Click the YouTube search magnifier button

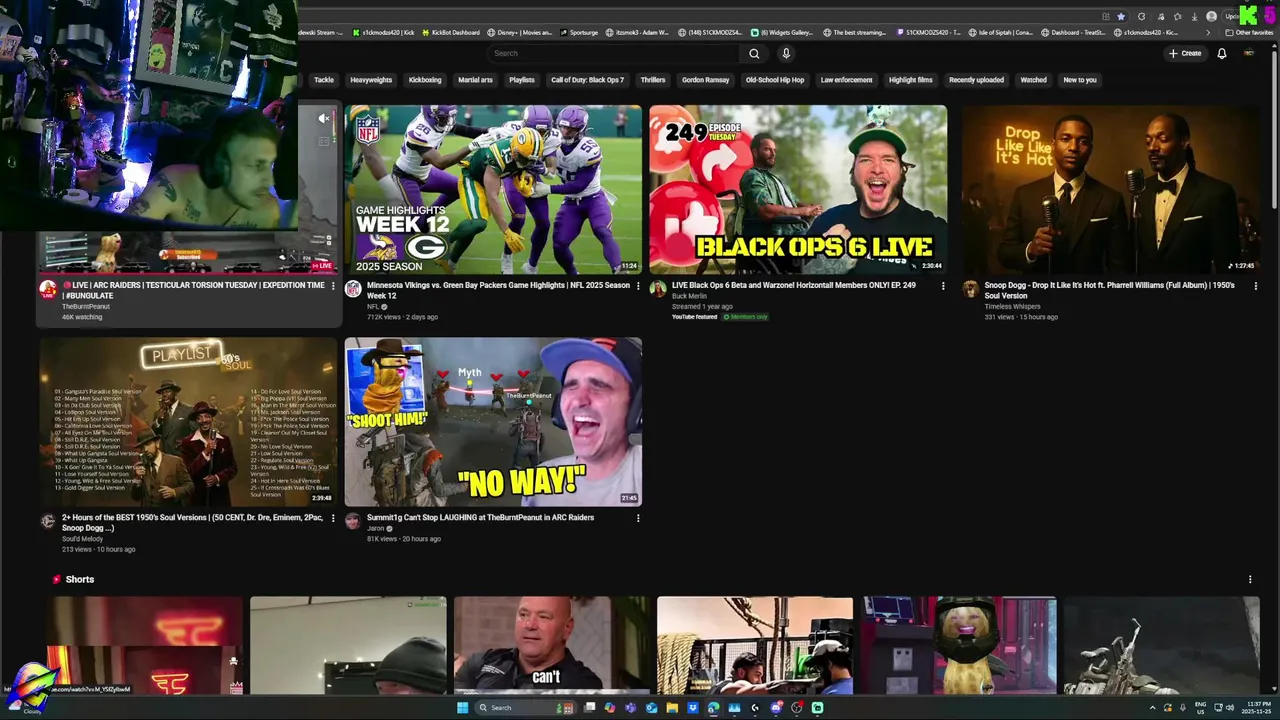(x=754, y=53)
